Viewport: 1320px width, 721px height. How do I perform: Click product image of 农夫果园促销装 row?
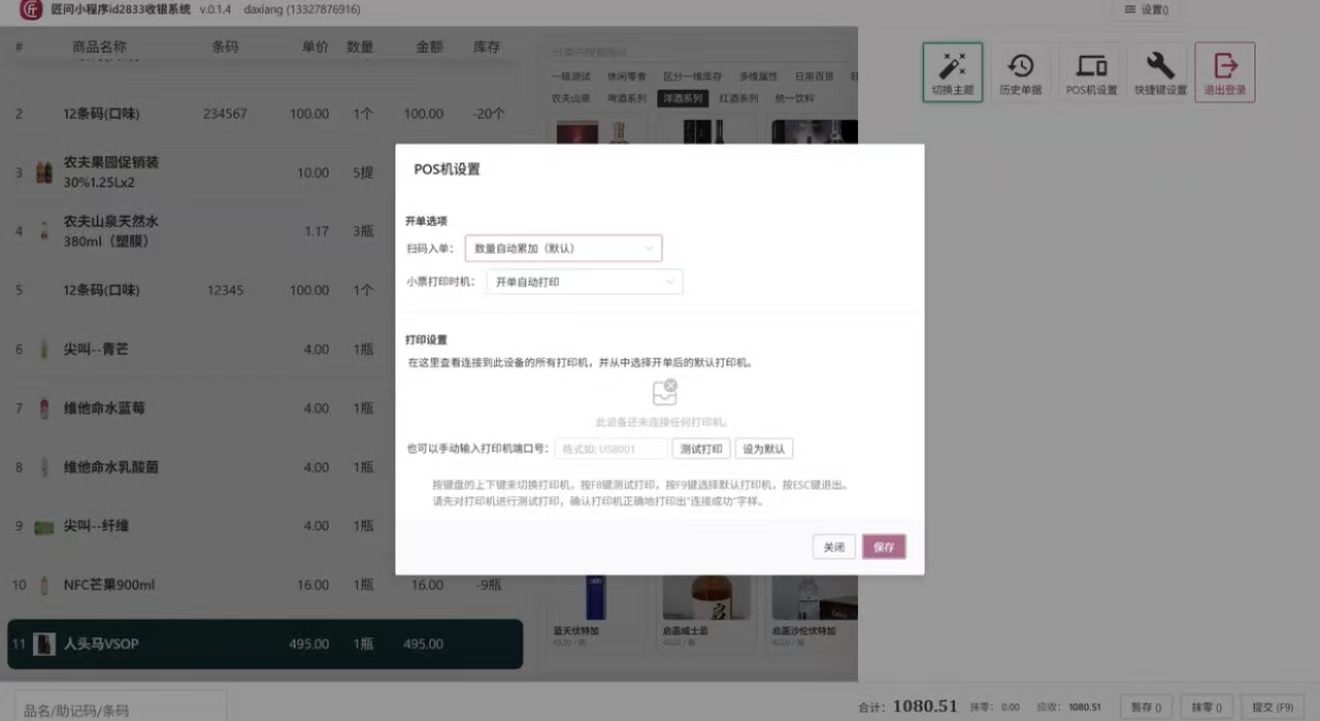tap(44, 172)
